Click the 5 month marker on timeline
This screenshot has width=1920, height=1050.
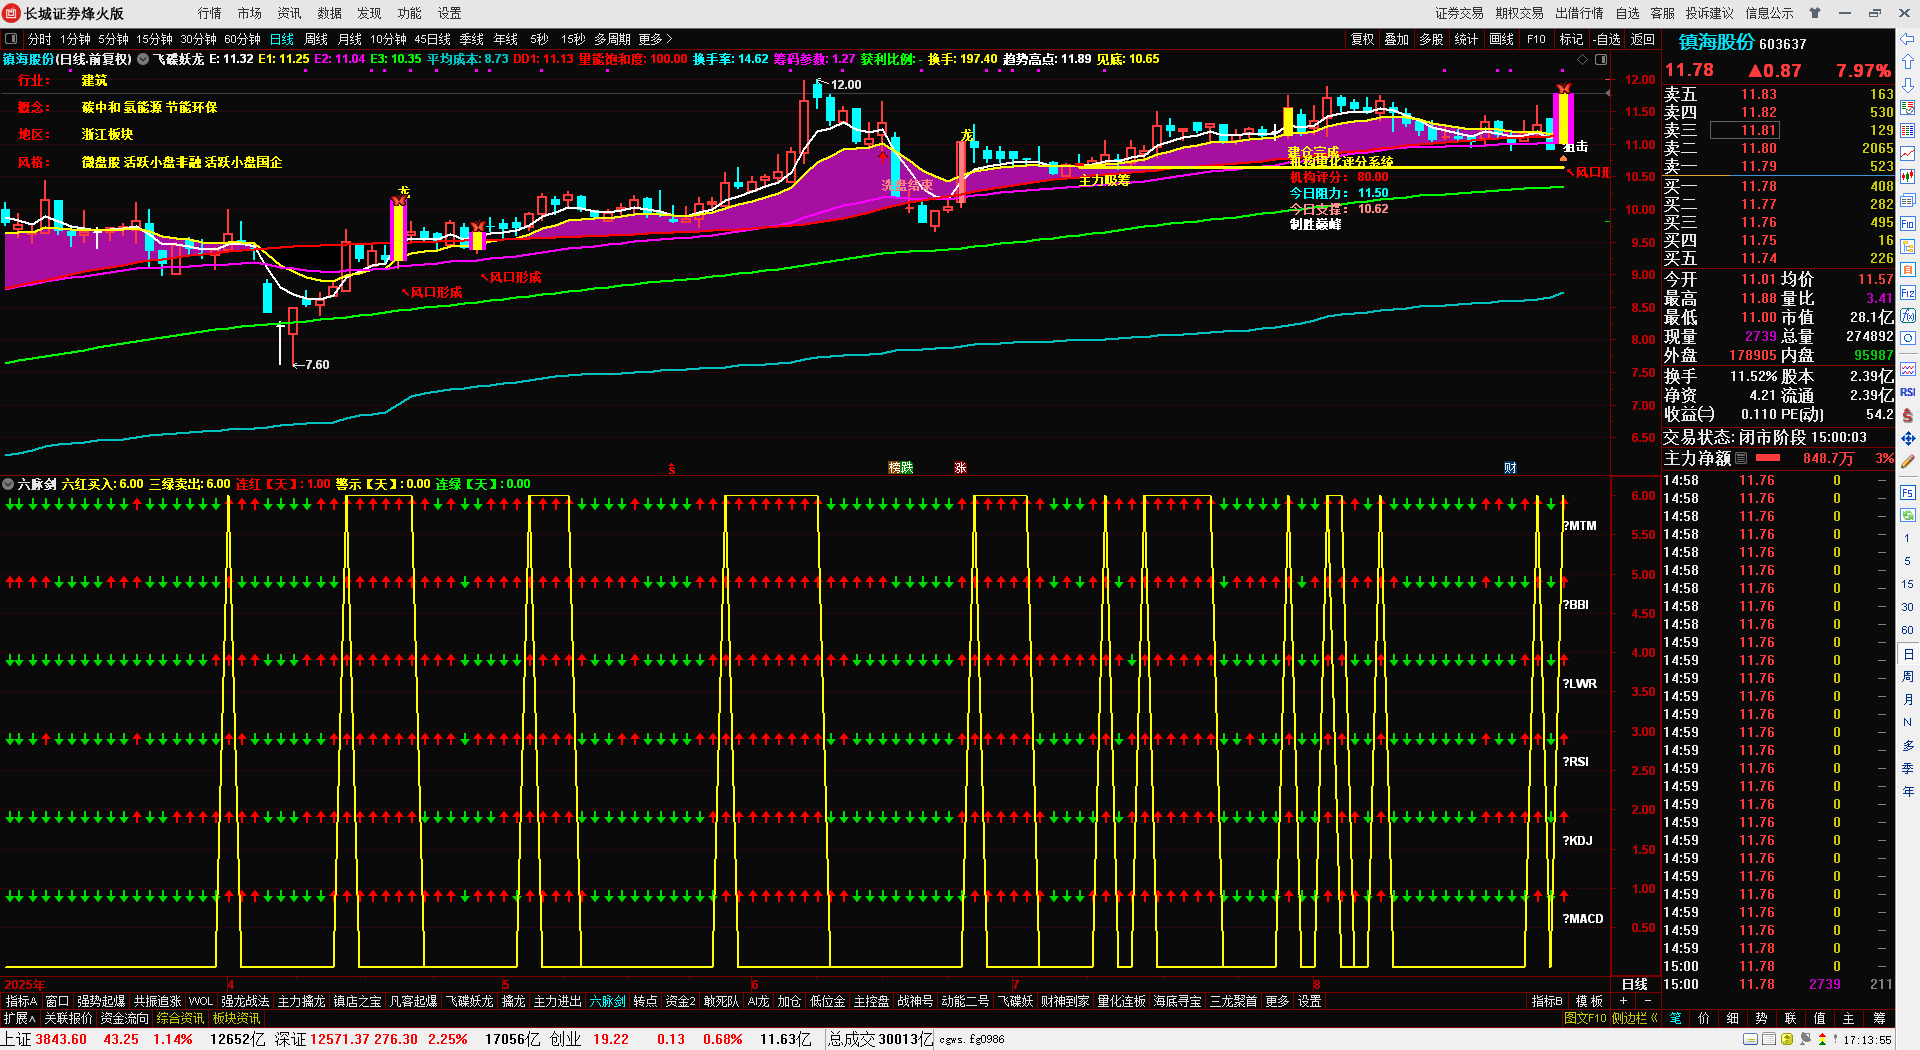pyautogui.click(x=506, y=985)
